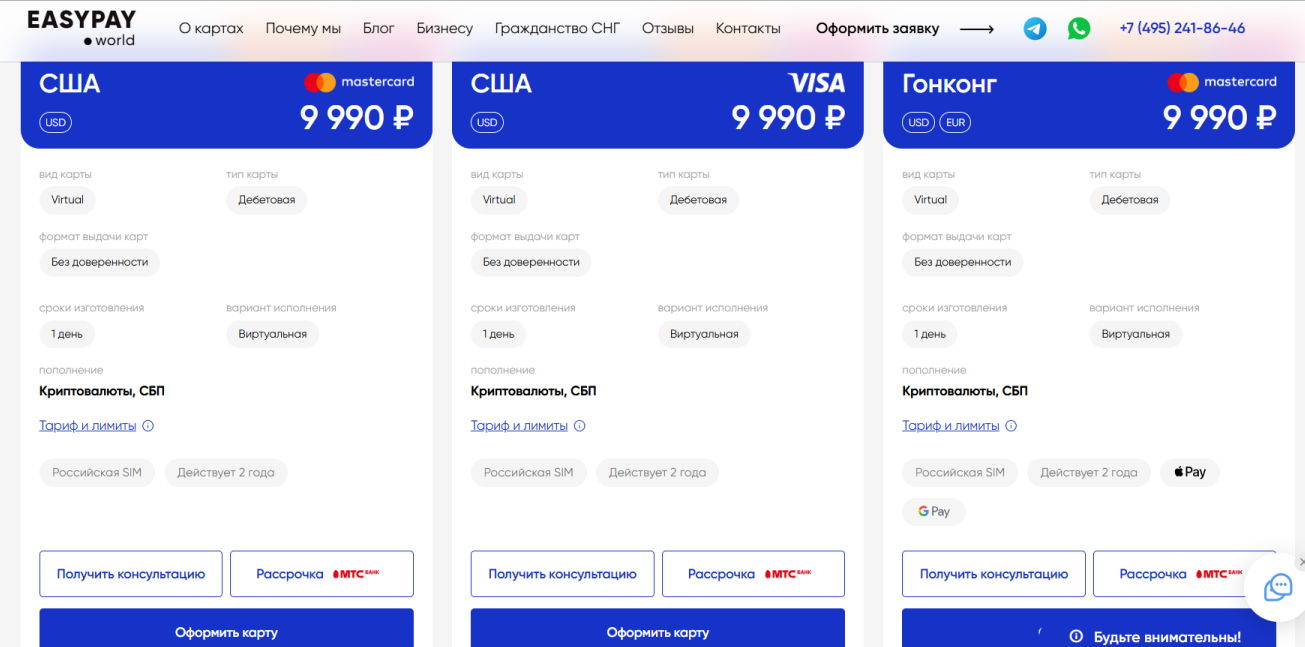Viewport: 1305px width, 647px height.
Task: Click info icon beside Hong Kong Тариф и лимиты
Action: [1011, 426]
